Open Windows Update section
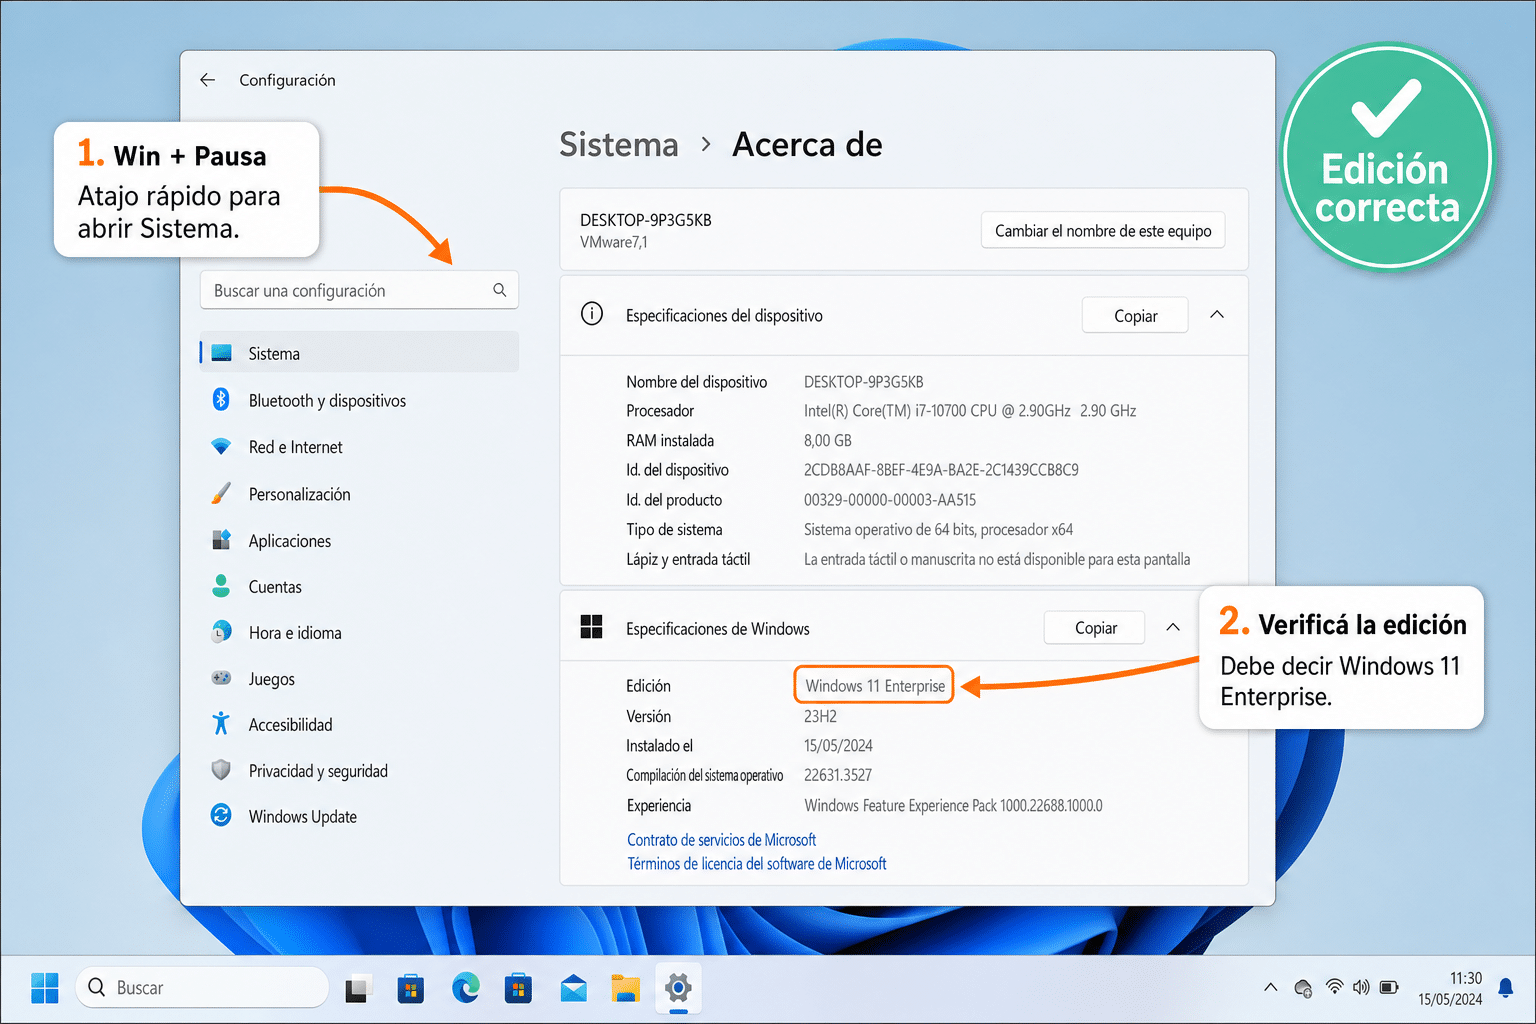 [x=359, y=817]
